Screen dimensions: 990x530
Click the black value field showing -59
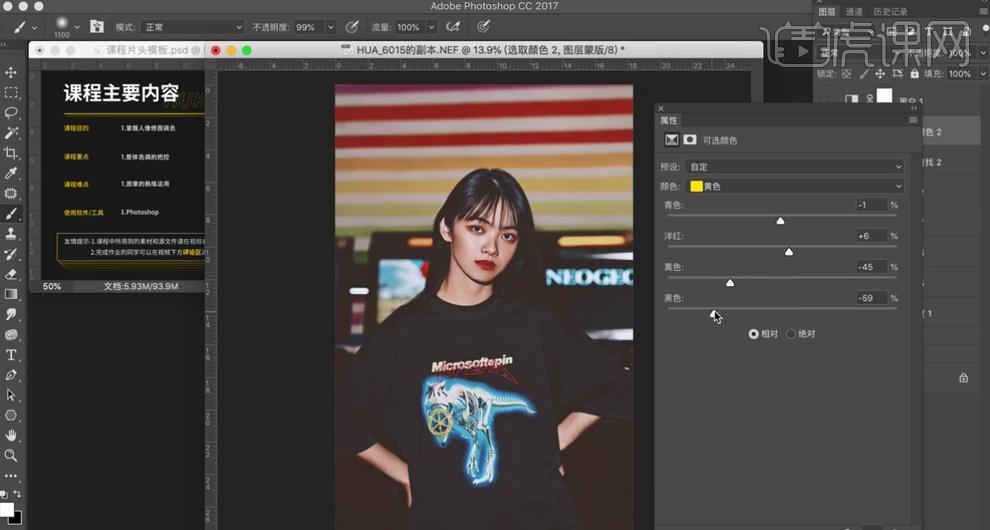pos(871,298)
